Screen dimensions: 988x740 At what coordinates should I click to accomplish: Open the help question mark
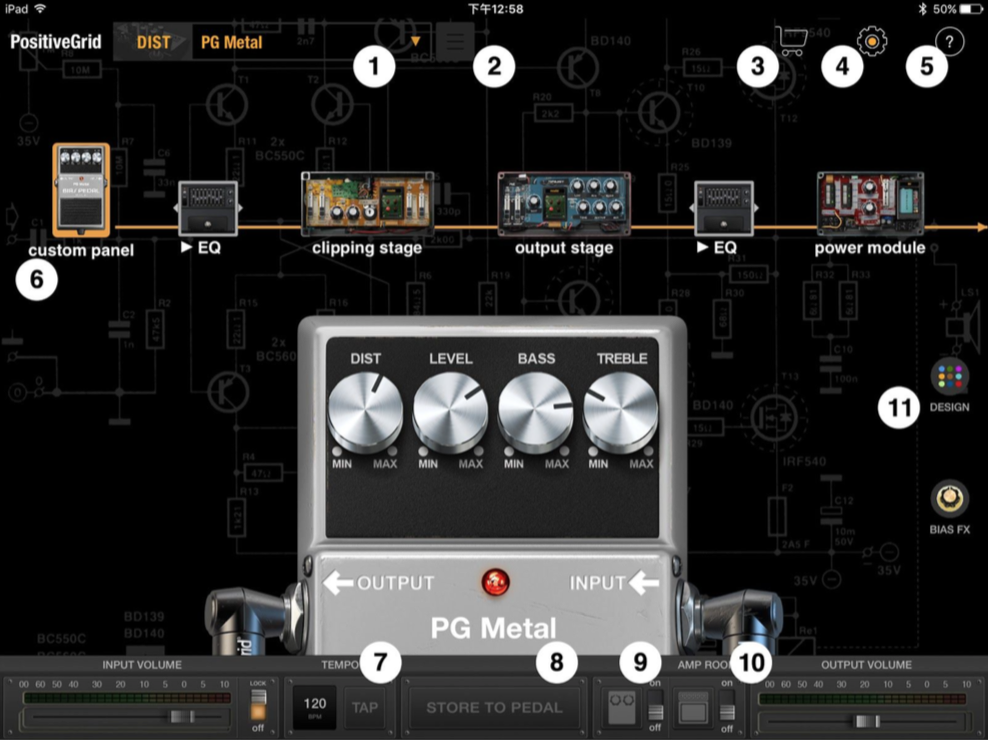(x=950, y=42)
